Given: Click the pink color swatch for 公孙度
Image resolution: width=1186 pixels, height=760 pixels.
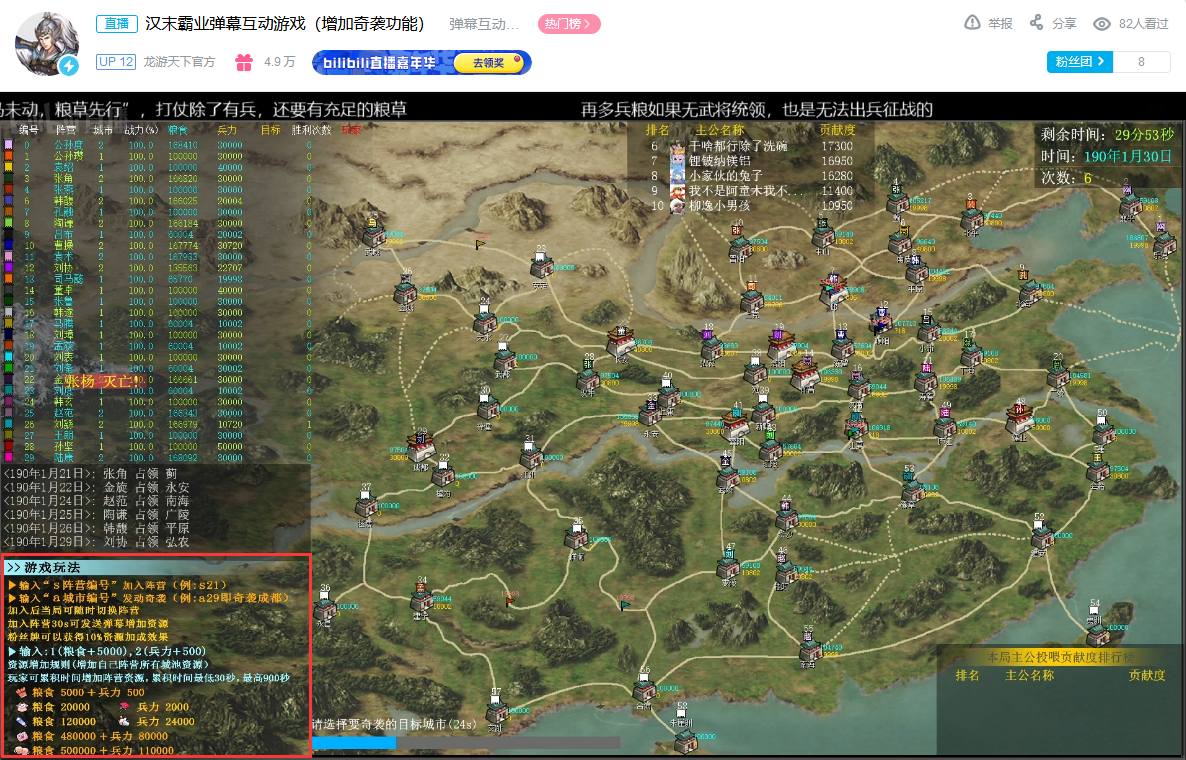Looking at the screenshot, I should (x=8, y=144).
